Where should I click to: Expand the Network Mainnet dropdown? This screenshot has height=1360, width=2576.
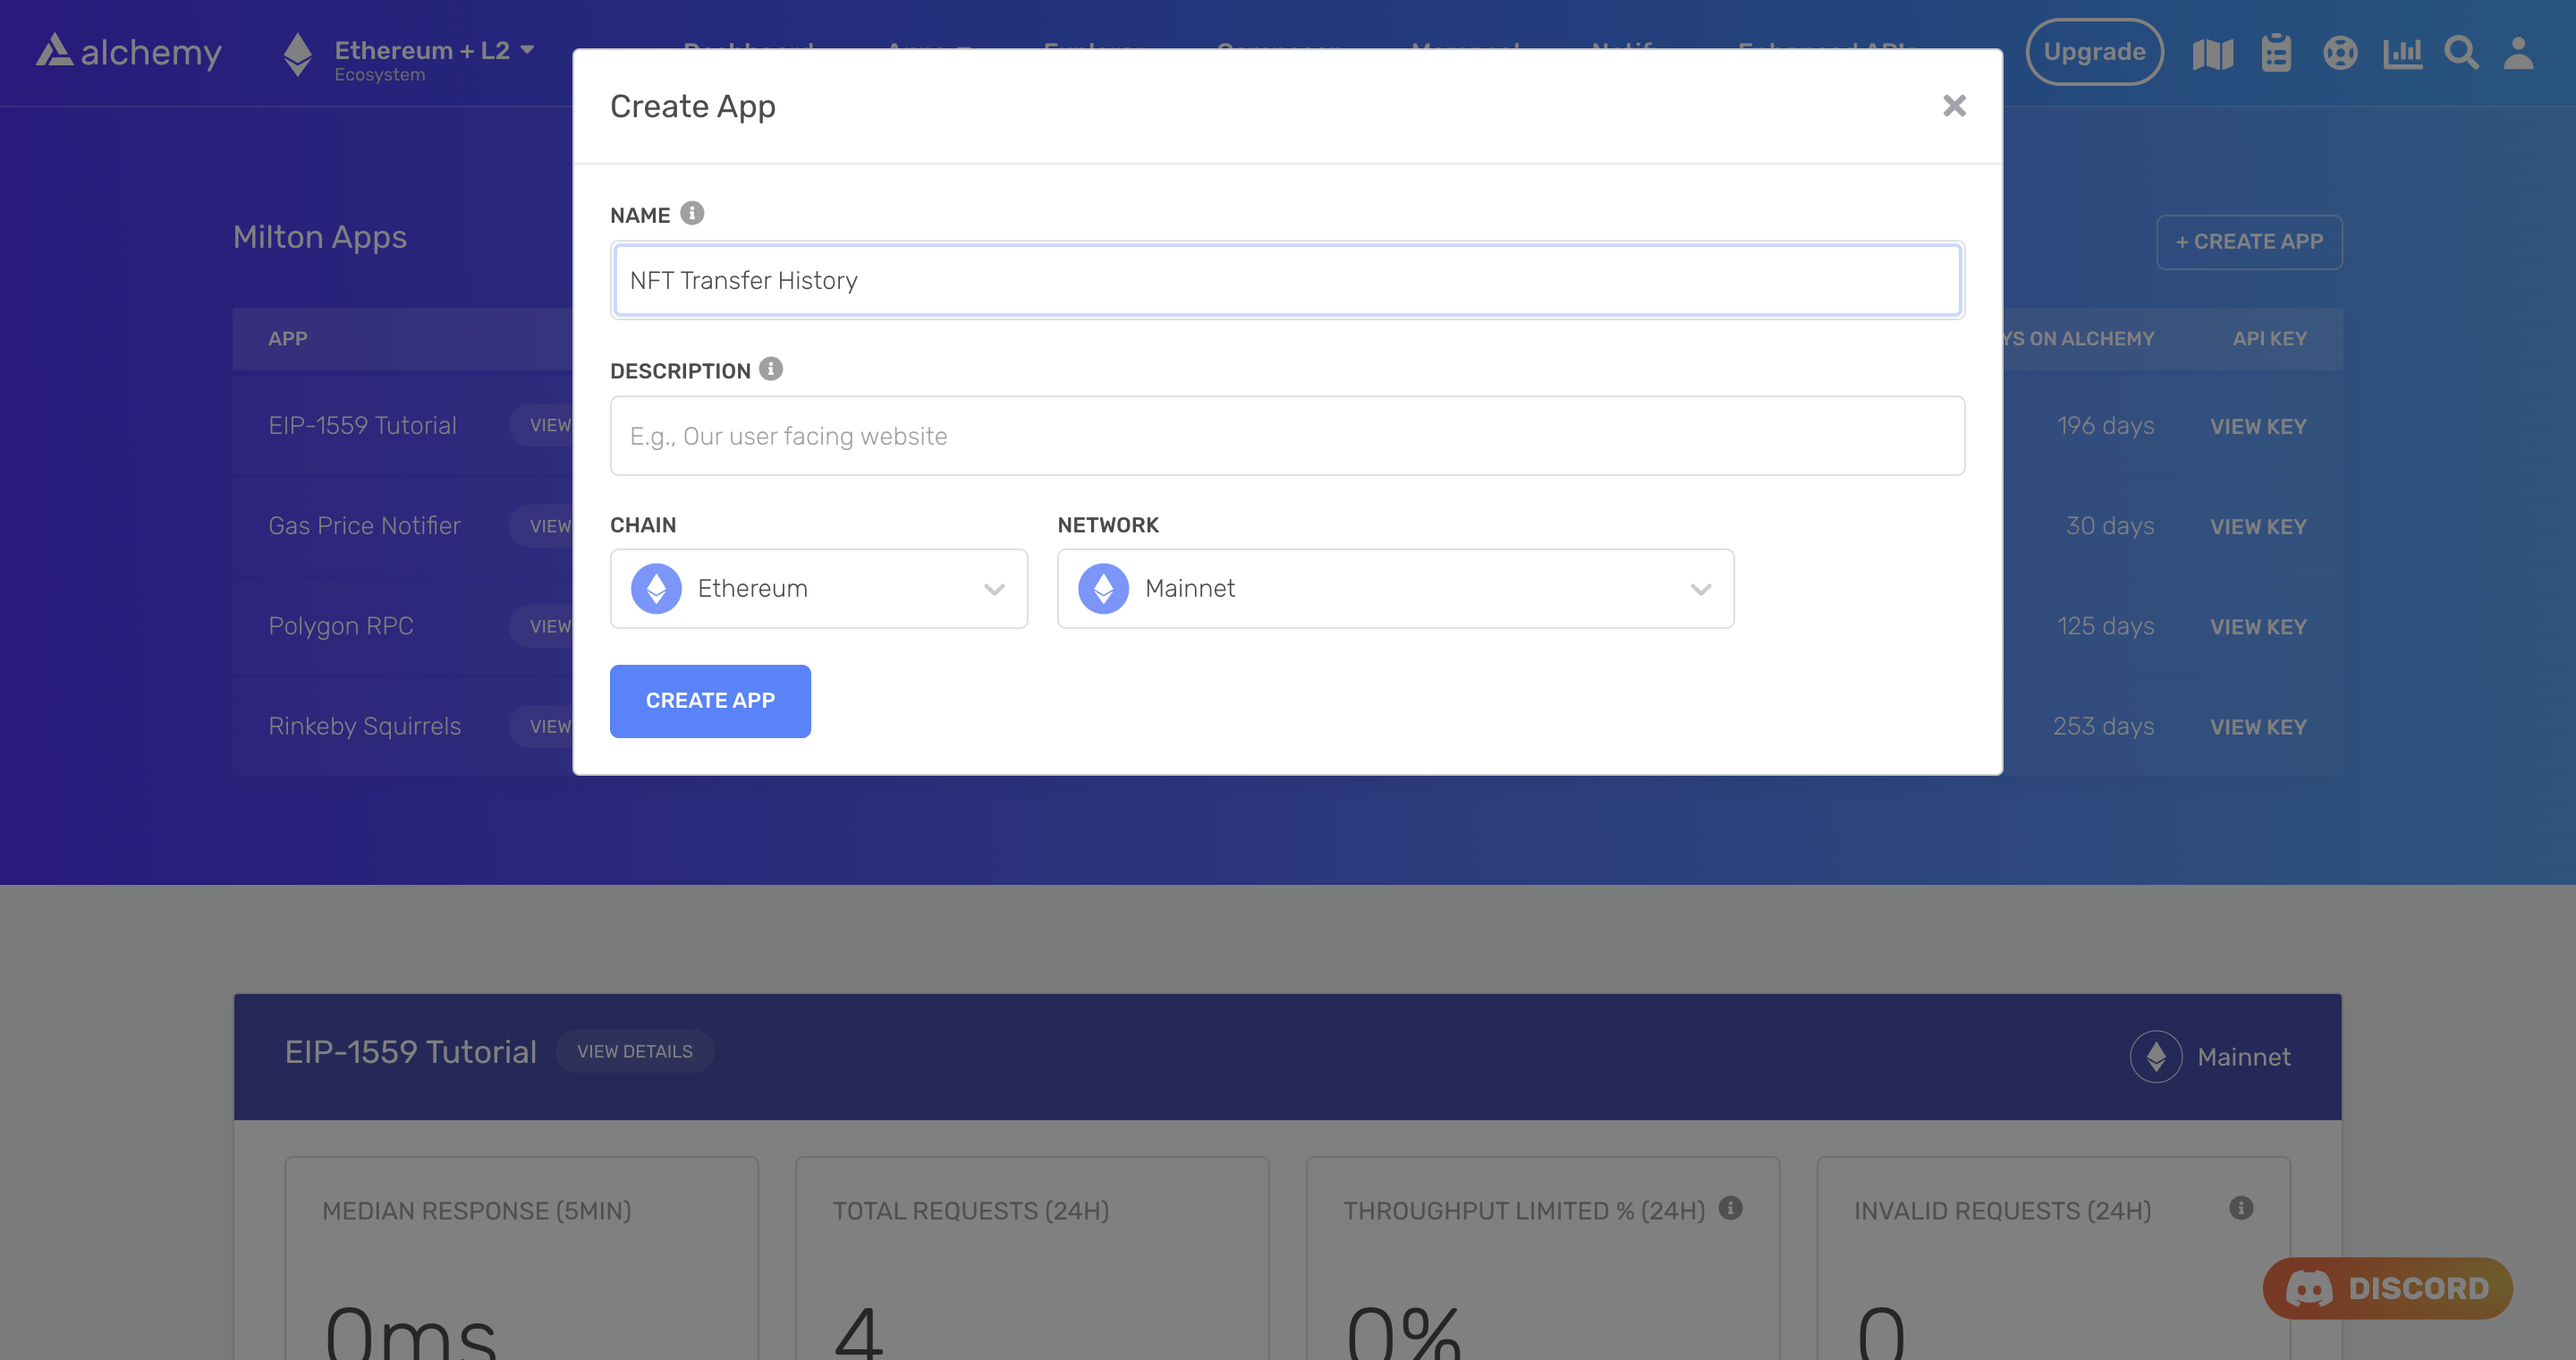[1395, 588]
